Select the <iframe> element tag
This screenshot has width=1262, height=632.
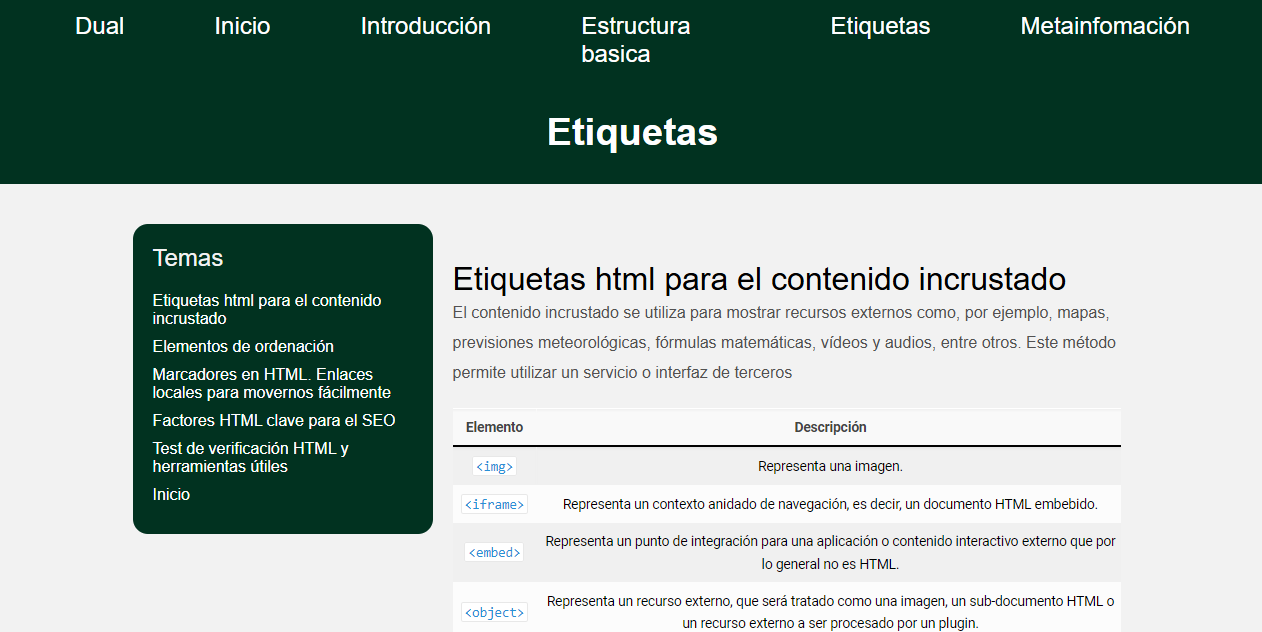(494, 504)
